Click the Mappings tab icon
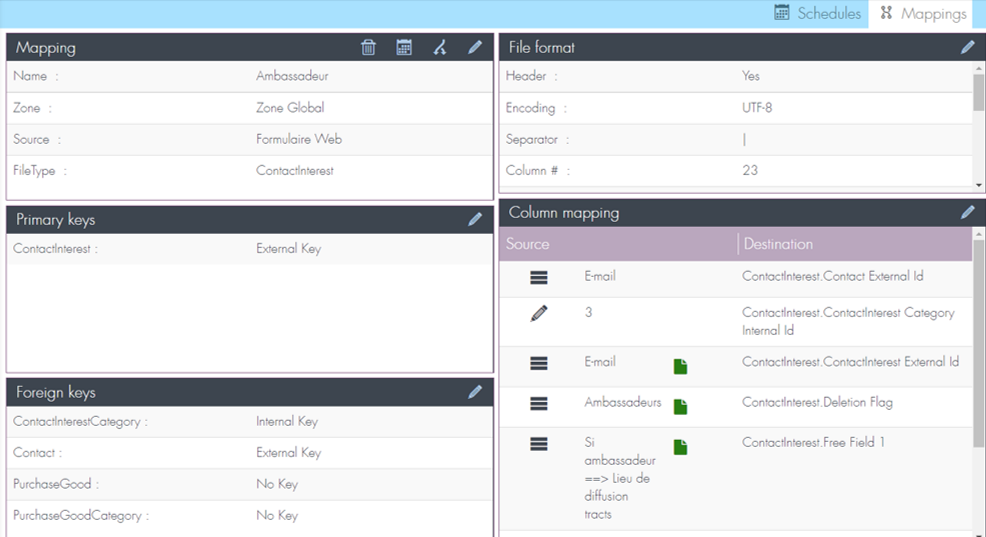The height and width of the screenshot is (537, 986). tap(886, 13)
